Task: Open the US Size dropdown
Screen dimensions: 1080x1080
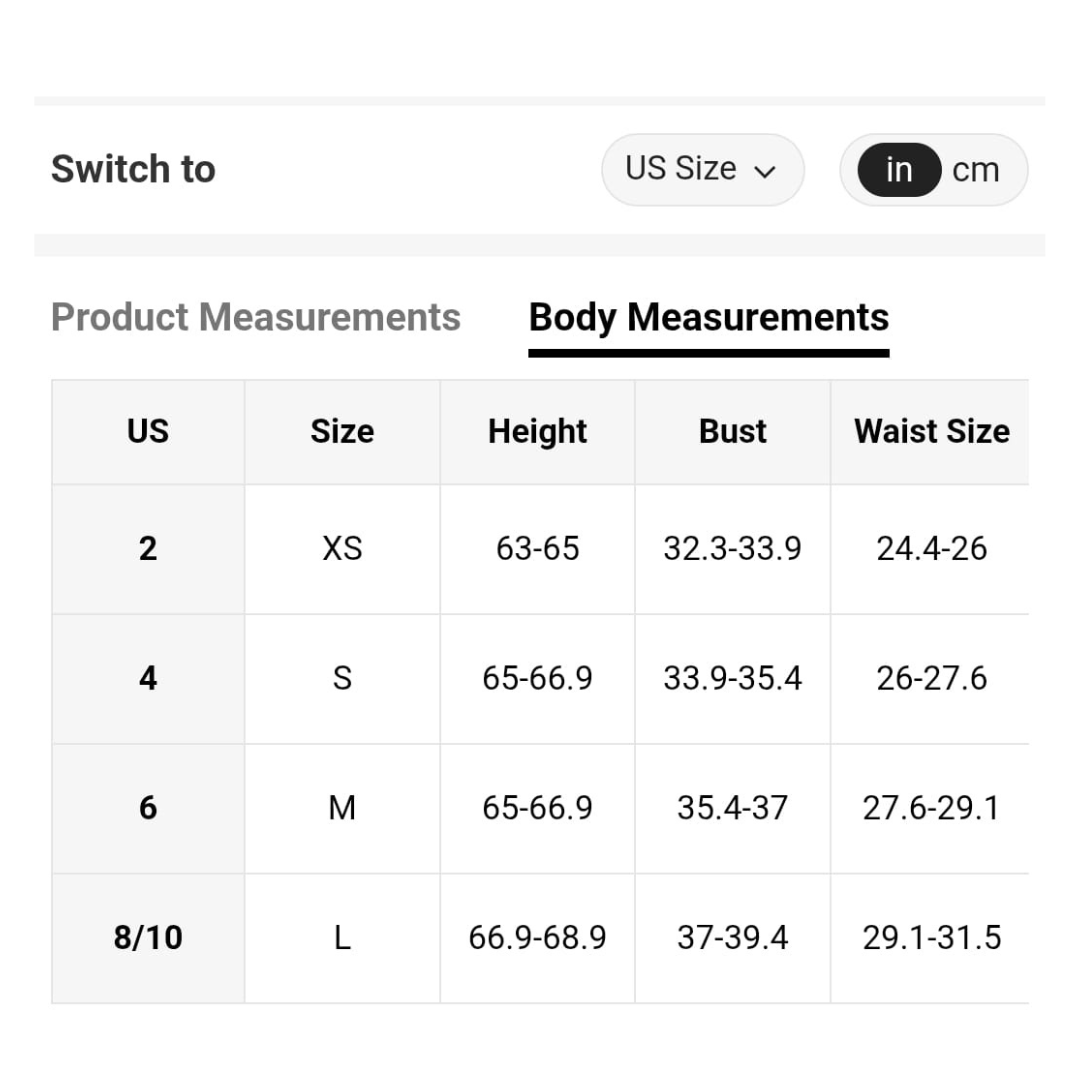Action: pos(701,169)
